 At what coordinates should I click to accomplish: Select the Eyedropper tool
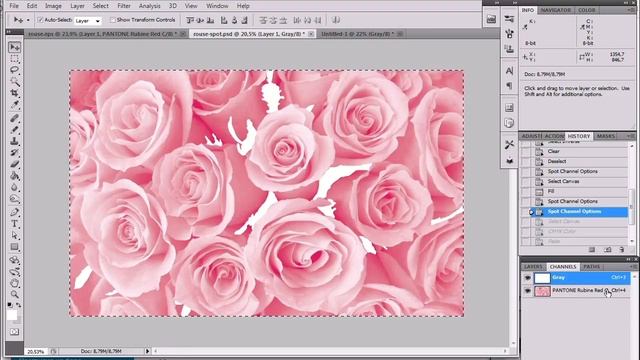tap(15, 104)
